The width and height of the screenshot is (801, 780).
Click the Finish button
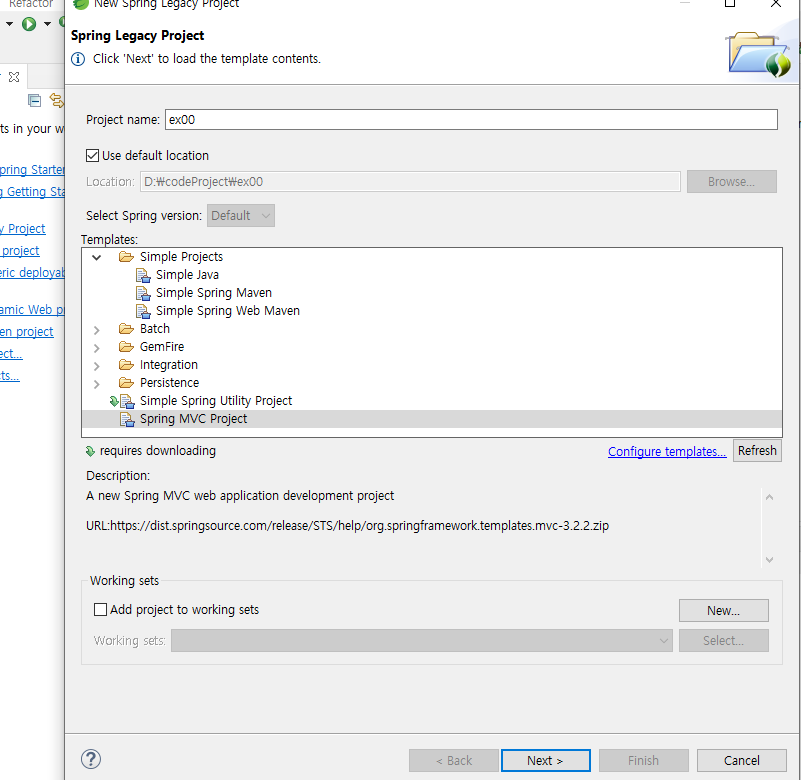pyautogui.click(x=644, y=761)
